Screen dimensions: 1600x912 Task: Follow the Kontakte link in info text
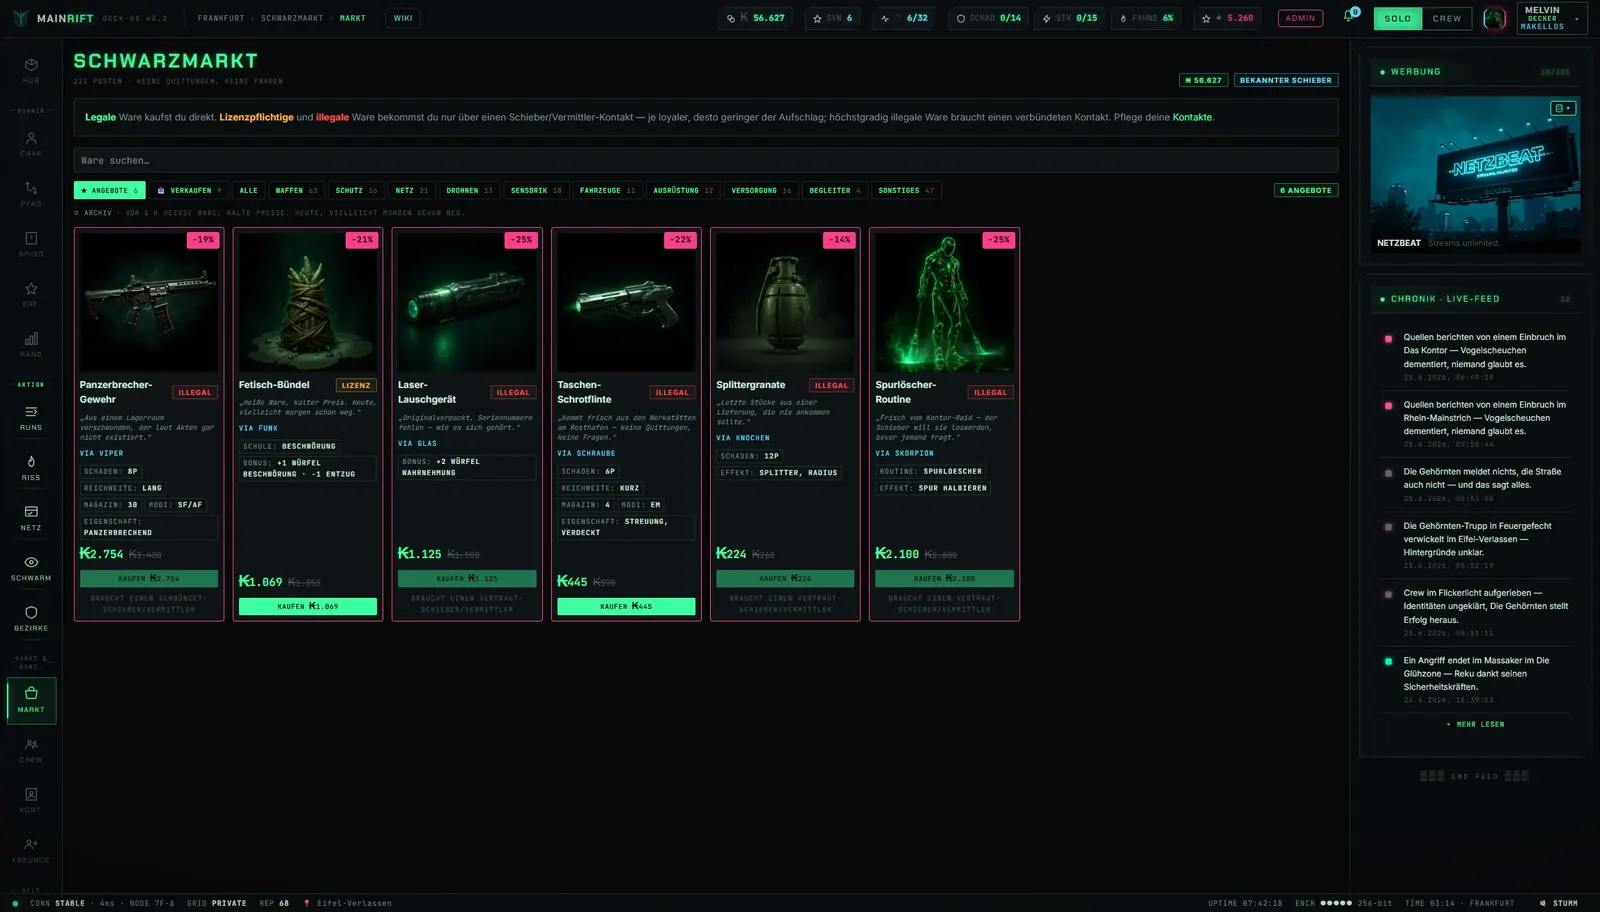tap(1192, 117)
